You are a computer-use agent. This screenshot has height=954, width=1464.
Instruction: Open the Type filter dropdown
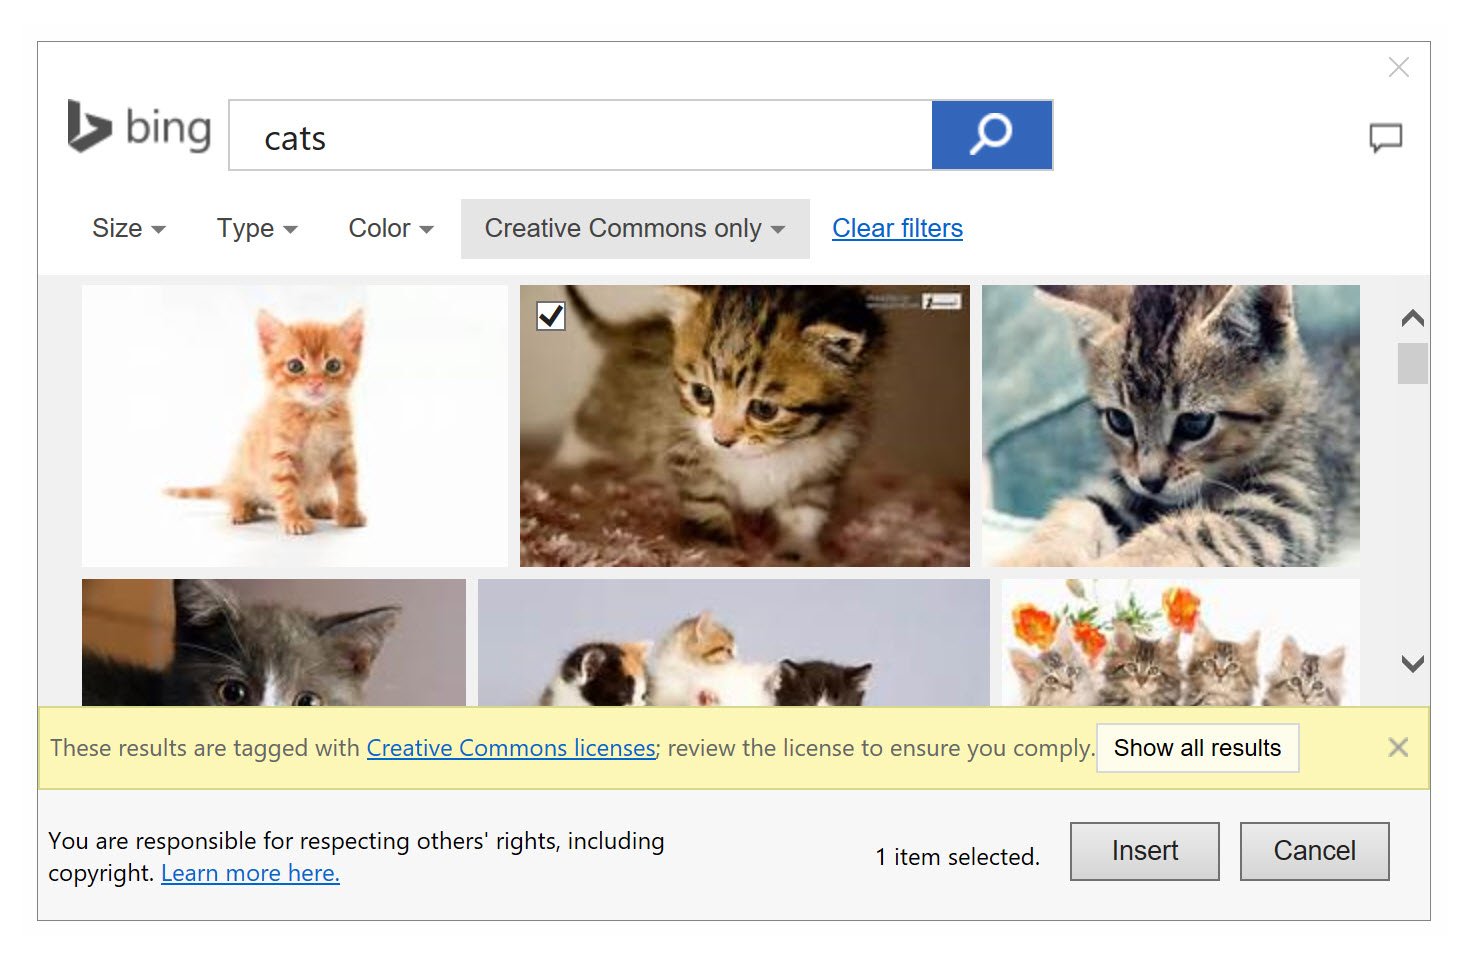point(257,229)
